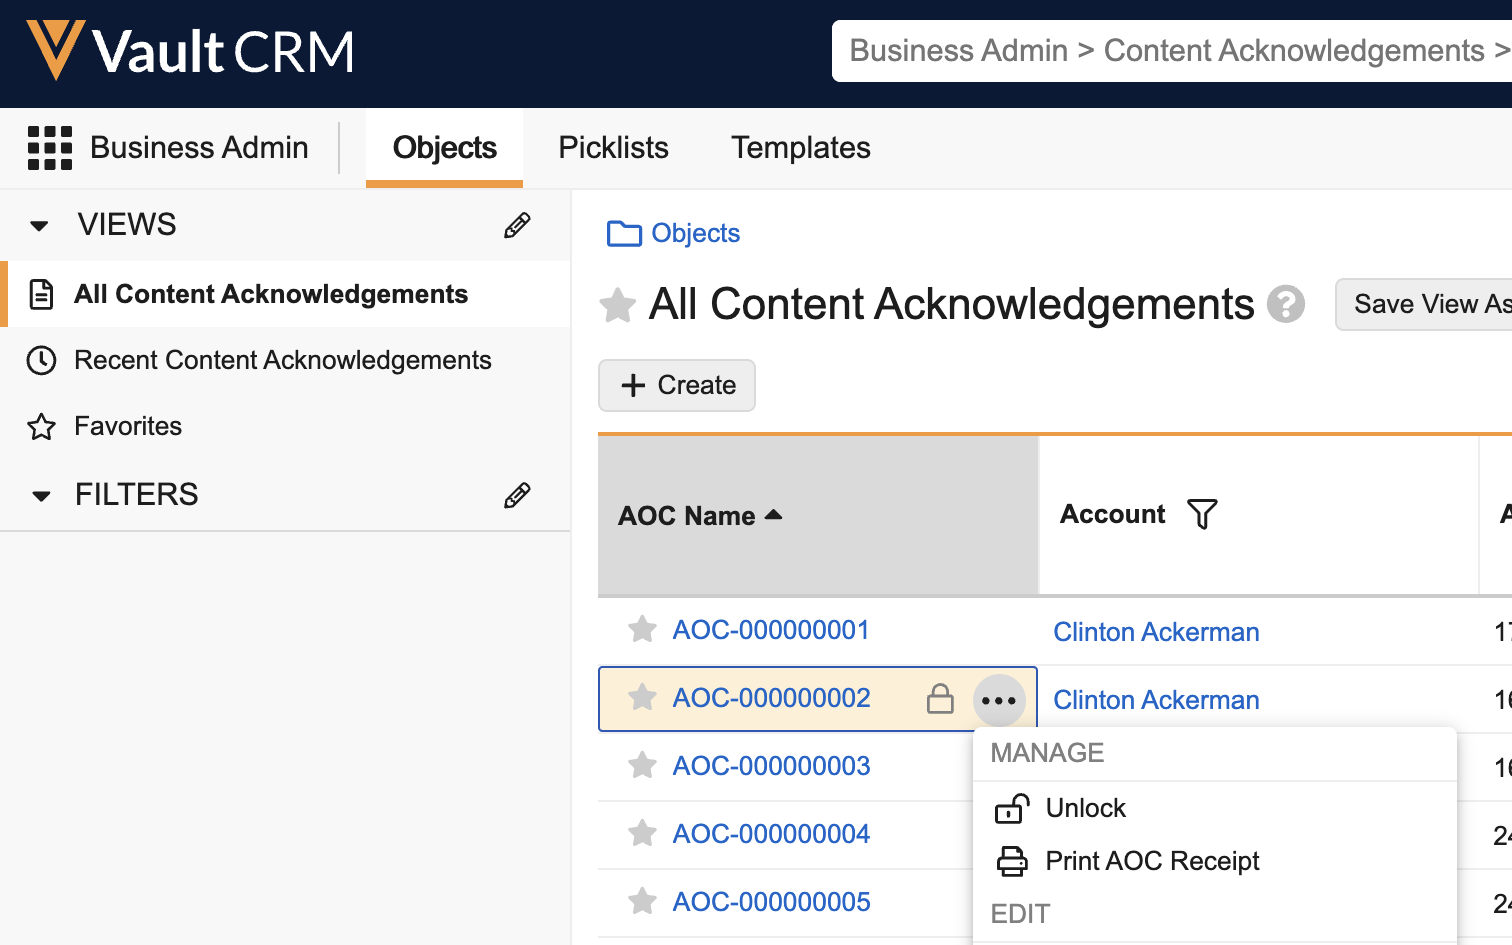Switch to the Picklists tab
This screenshot has width=1512, height=945.
point(613,148)
